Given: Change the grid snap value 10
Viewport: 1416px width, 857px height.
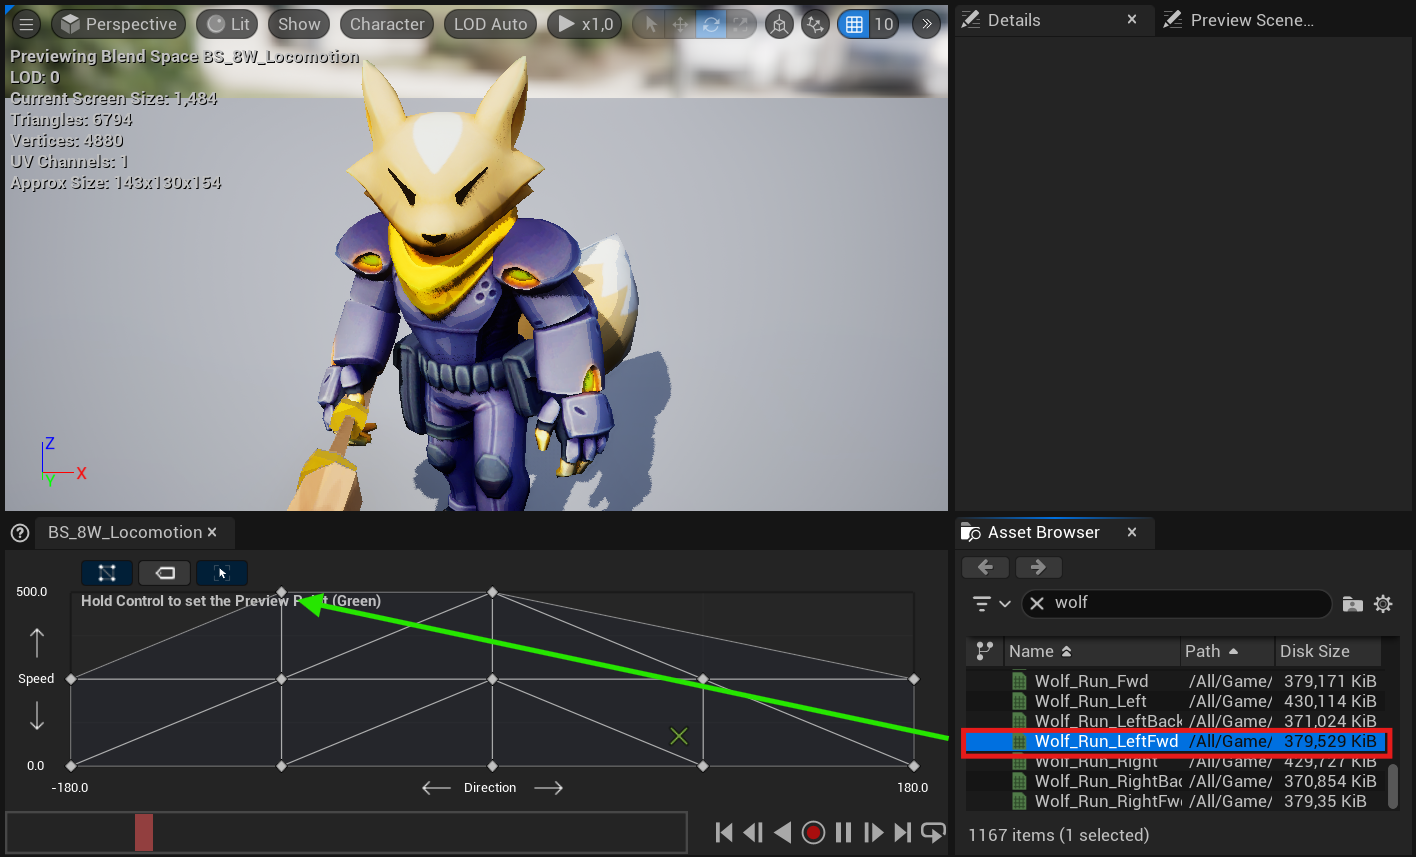Looking at the screenshot, I should pos(884,24).
